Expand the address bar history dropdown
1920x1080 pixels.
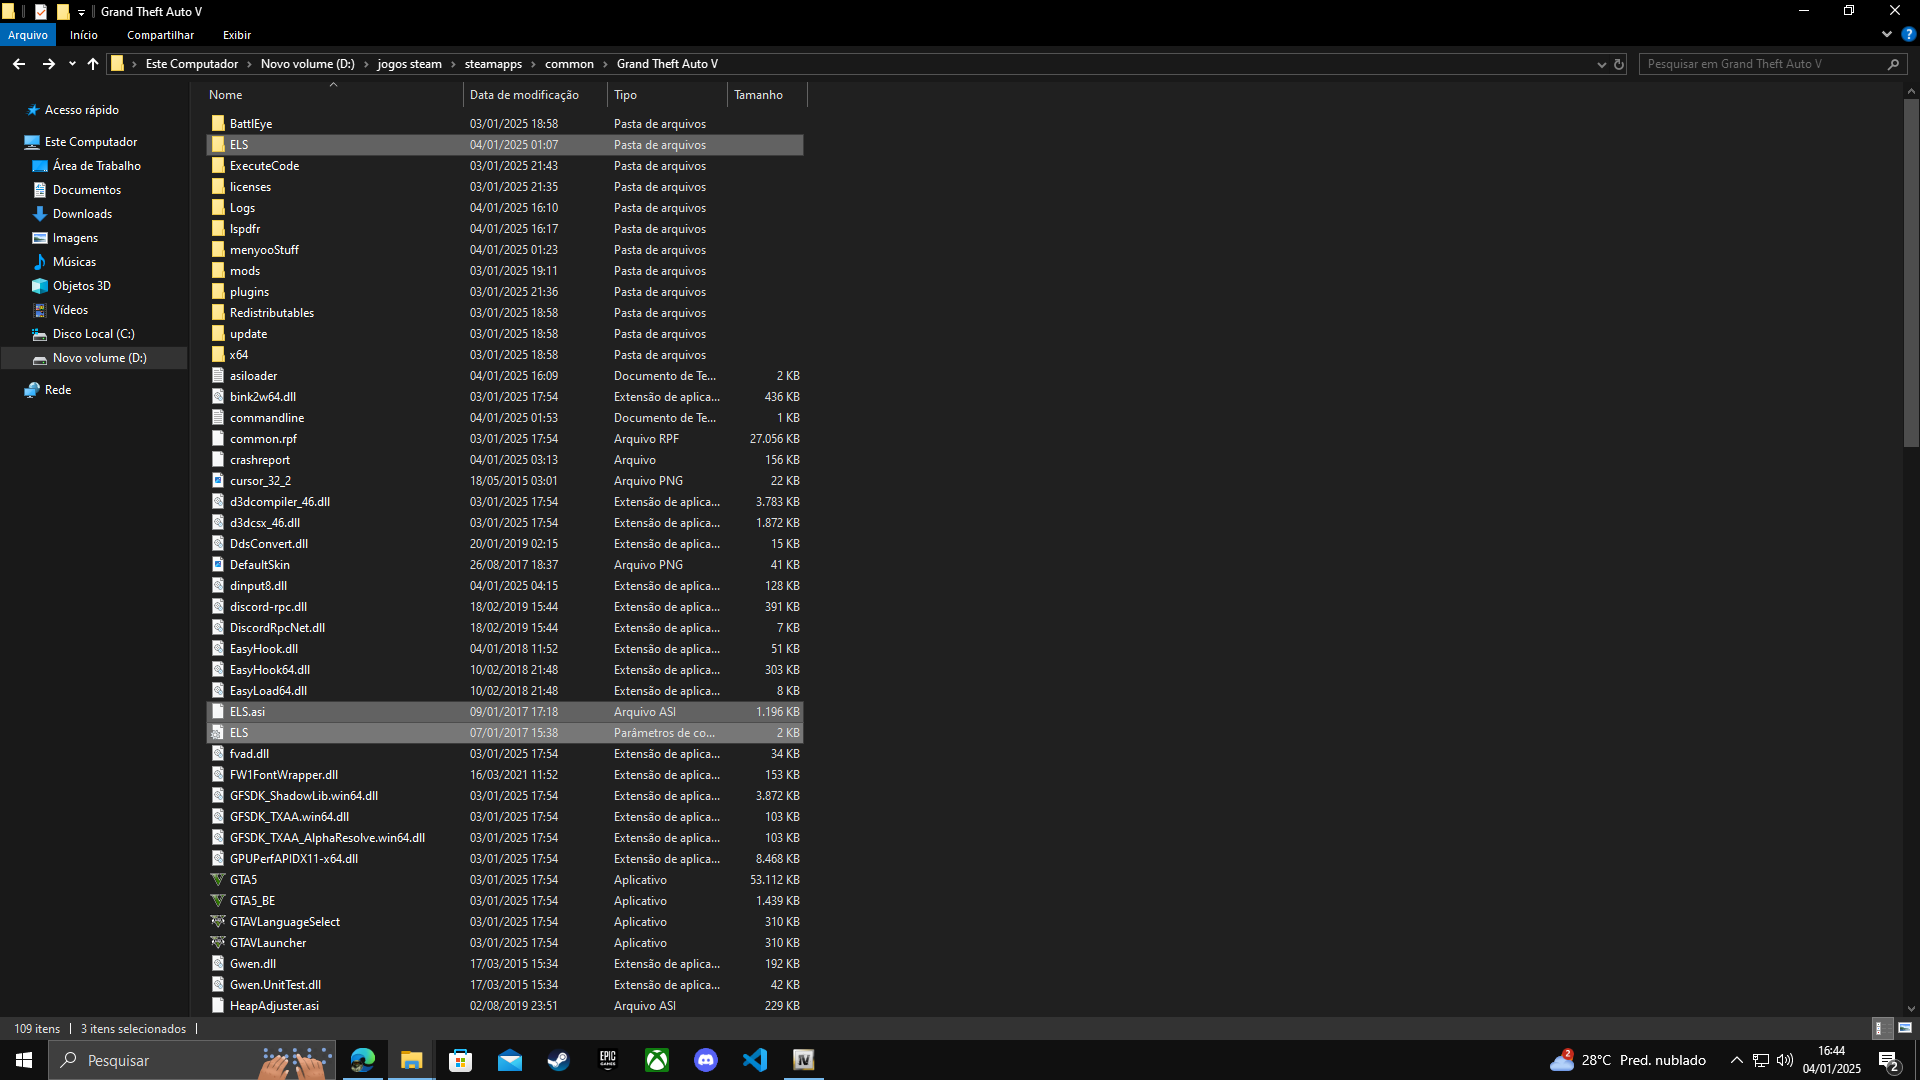(x=1601, y=64)
